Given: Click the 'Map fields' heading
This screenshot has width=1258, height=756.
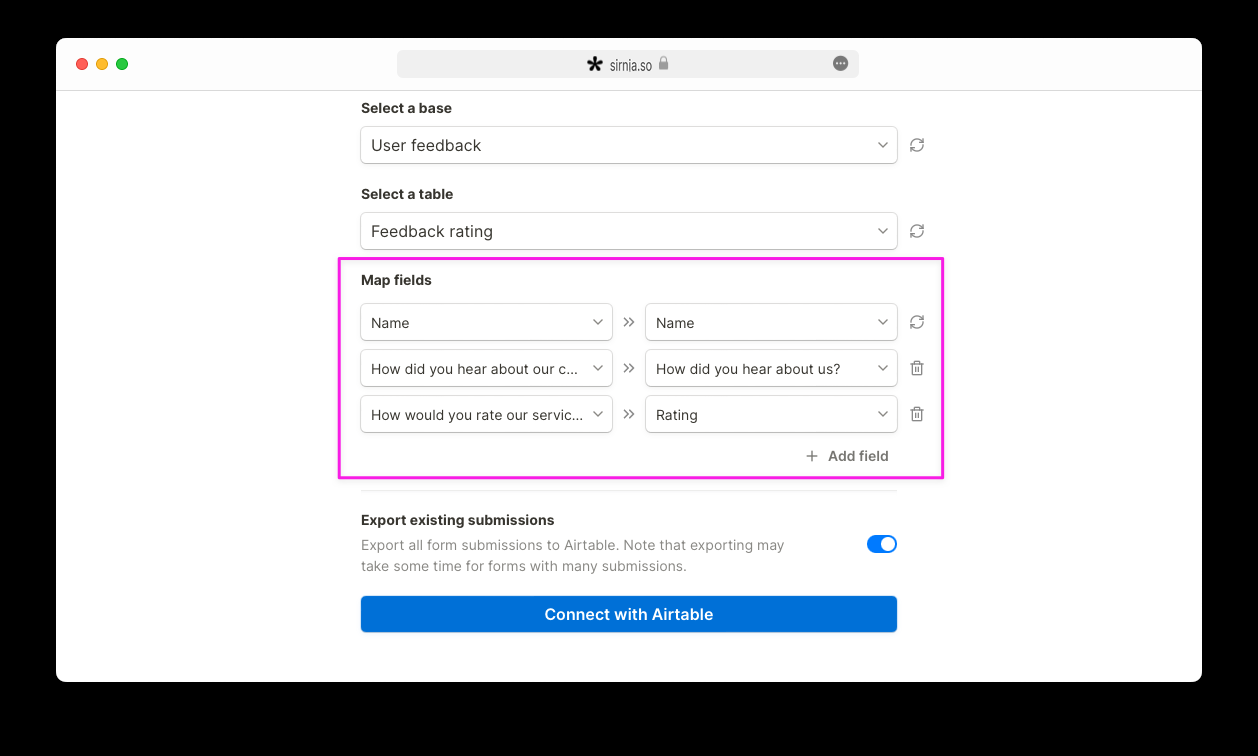Looking at the screenshot, I should (396, 280).
